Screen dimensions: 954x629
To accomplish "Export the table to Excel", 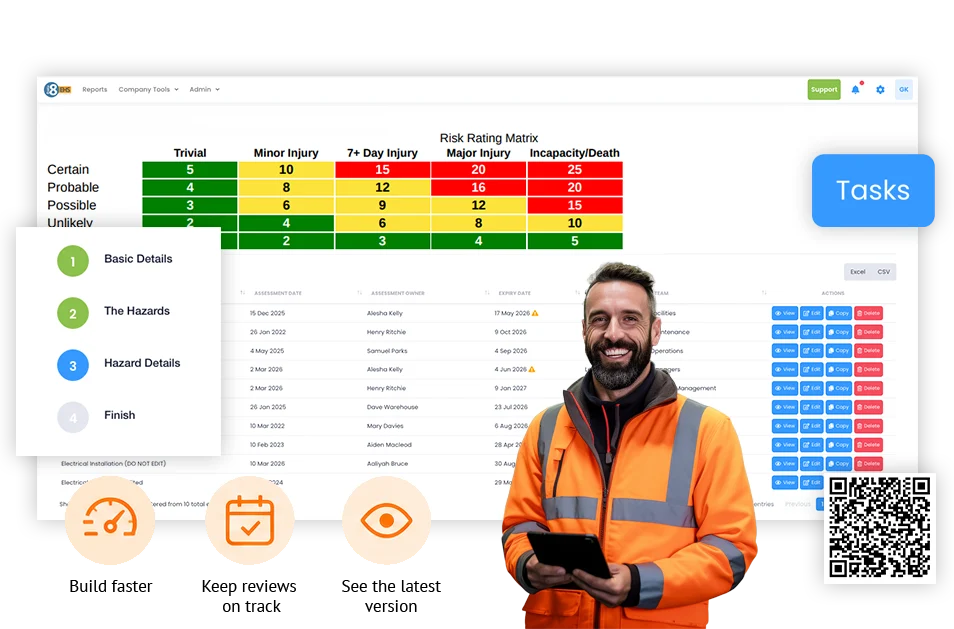I will pos(858,272).
